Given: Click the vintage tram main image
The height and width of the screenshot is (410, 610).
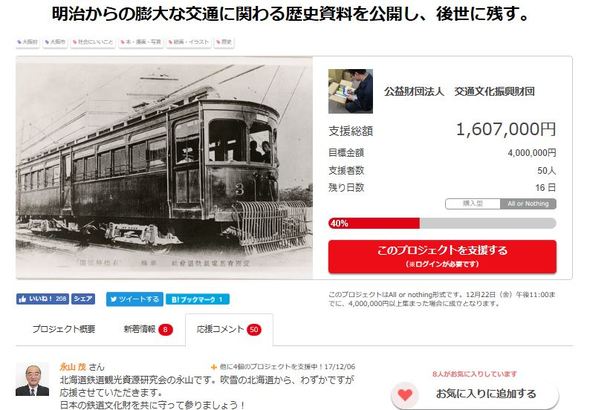Looking at the screenshot, I should click(x=164, y=168).
